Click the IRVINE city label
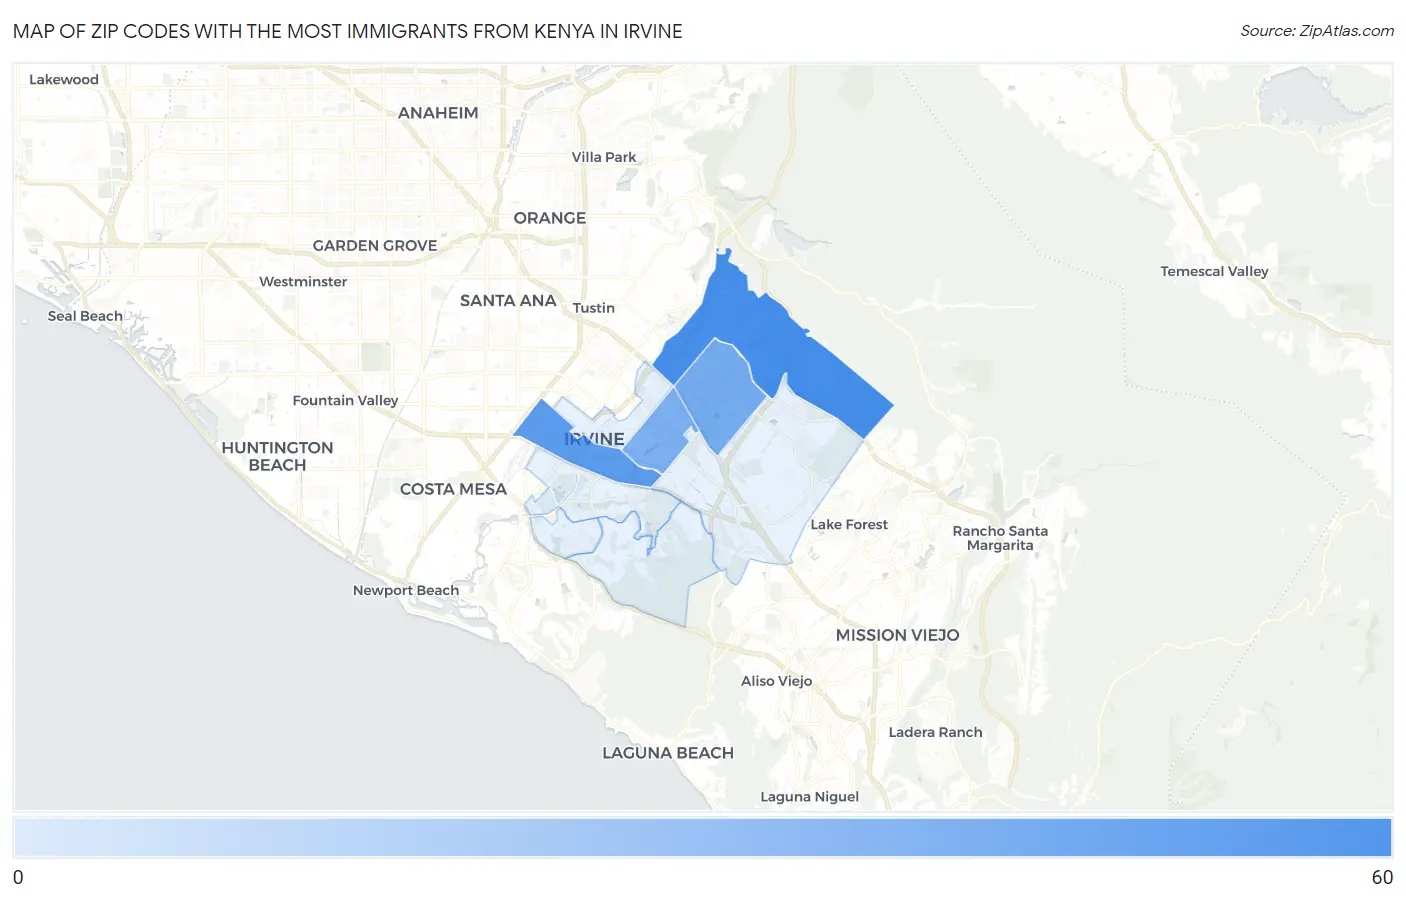Viewport: 1406px width, 899px height. [x=594, y=439]
